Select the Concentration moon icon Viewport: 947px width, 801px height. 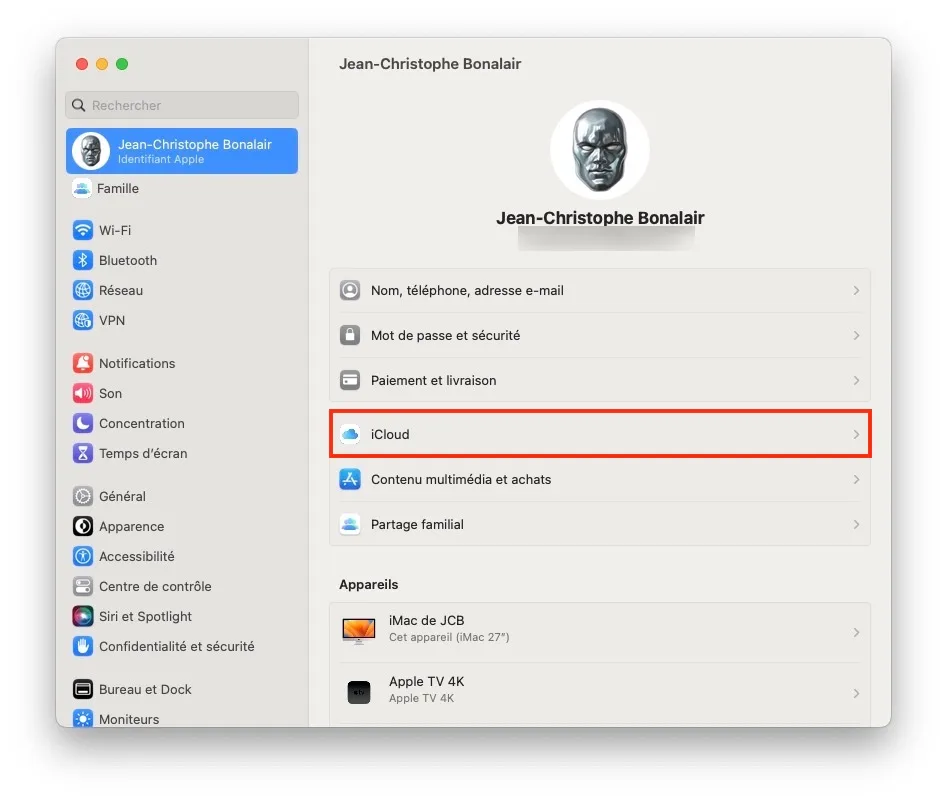point(81,423)
